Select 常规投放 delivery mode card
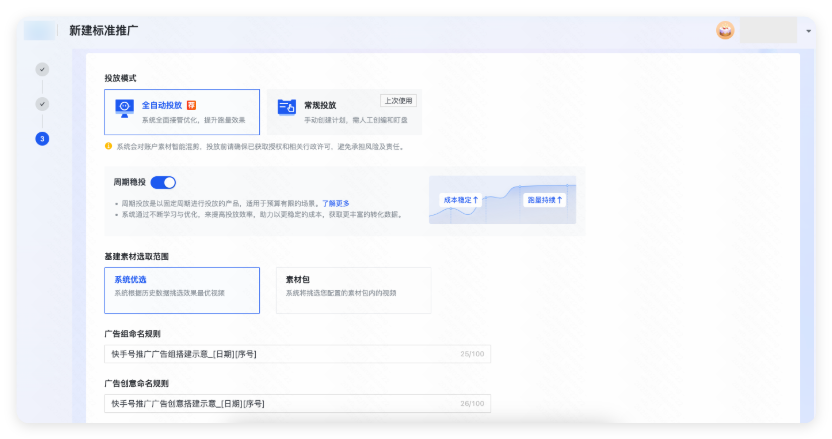832x439 pixels. tap(344, 112)
